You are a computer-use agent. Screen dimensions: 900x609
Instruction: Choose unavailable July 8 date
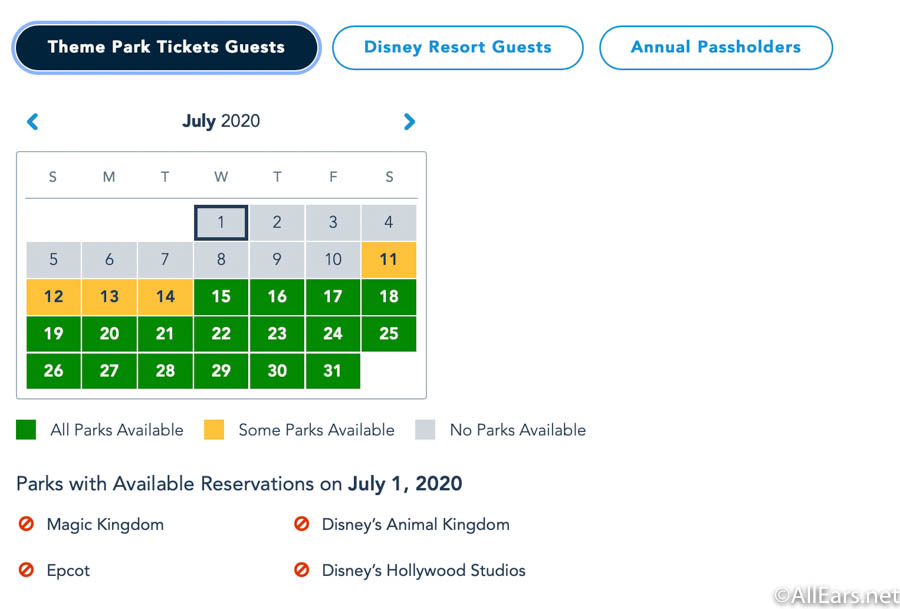[221, 259]
